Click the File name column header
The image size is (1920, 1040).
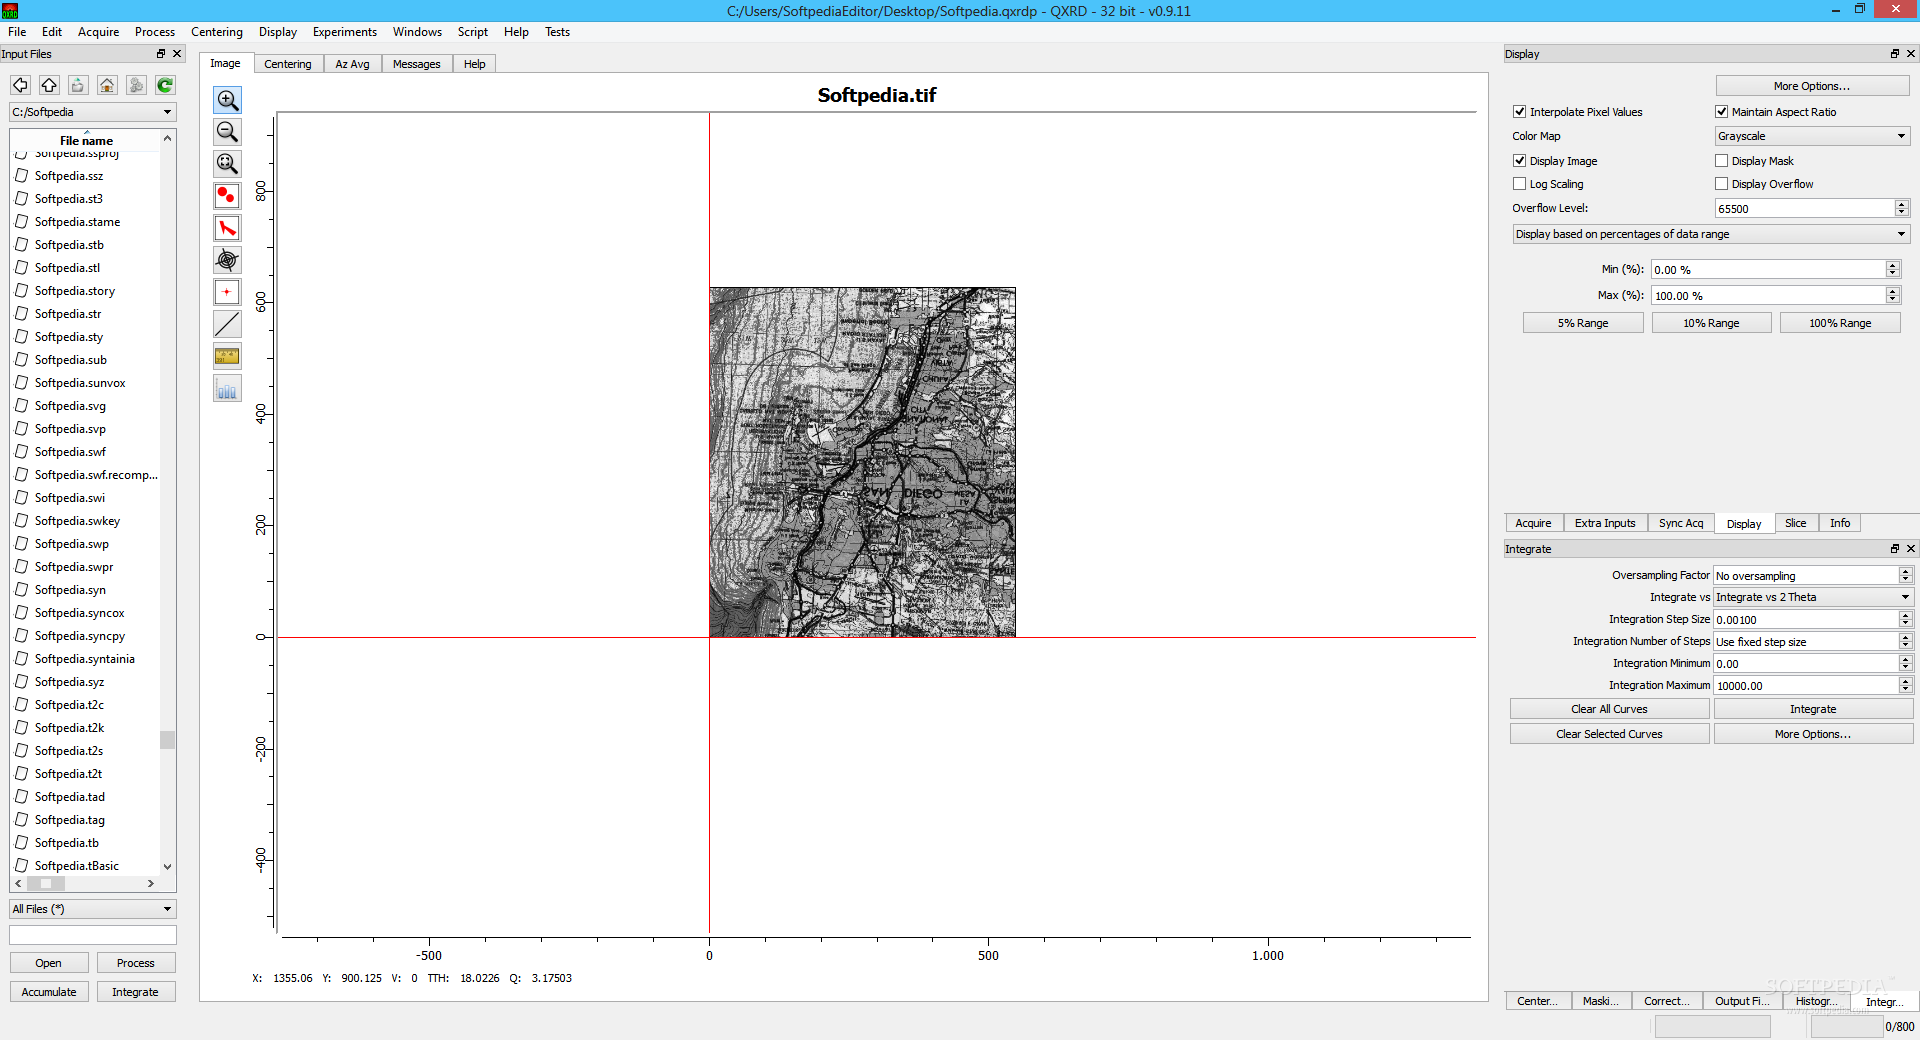pyautogui.click(x=86, y=140)
